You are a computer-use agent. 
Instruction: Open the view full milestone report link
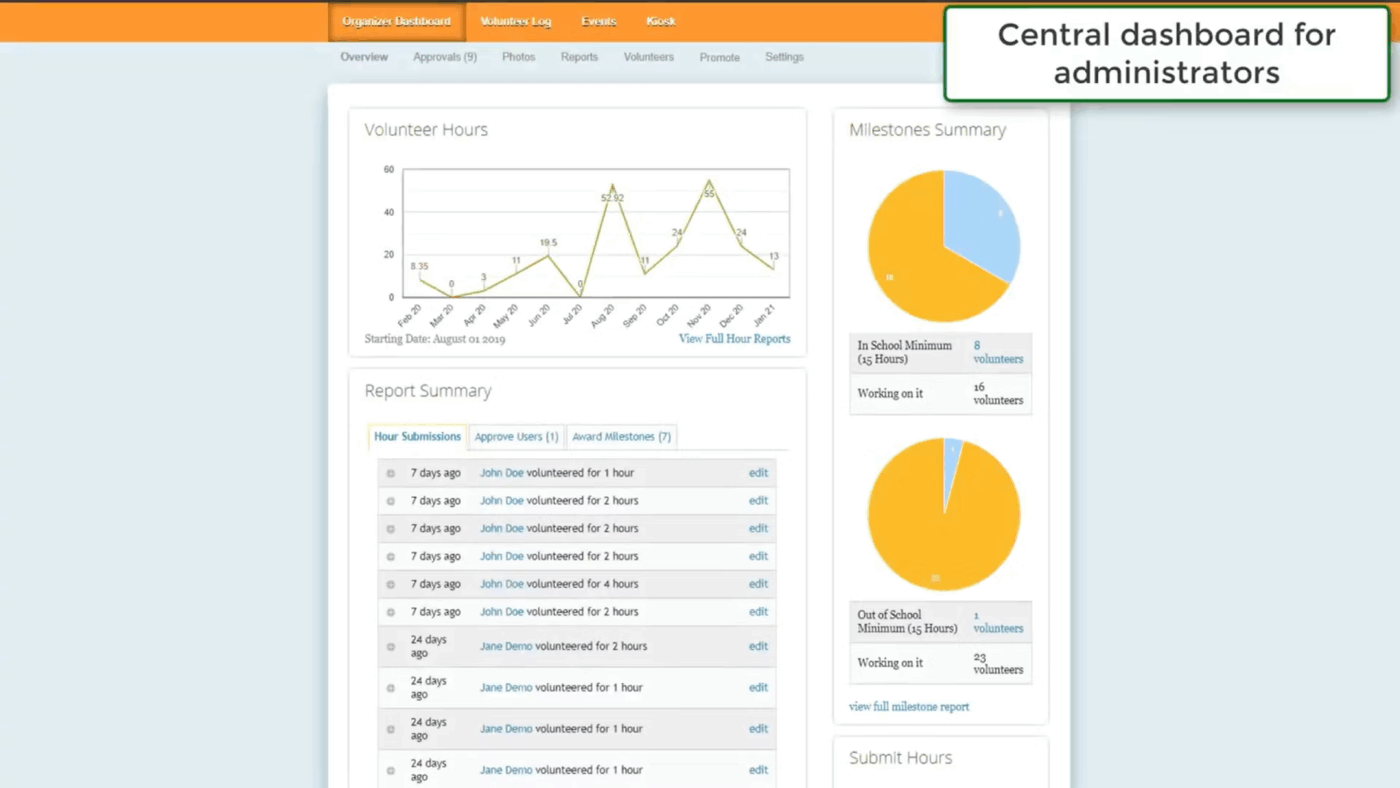[x=908, y=706]
